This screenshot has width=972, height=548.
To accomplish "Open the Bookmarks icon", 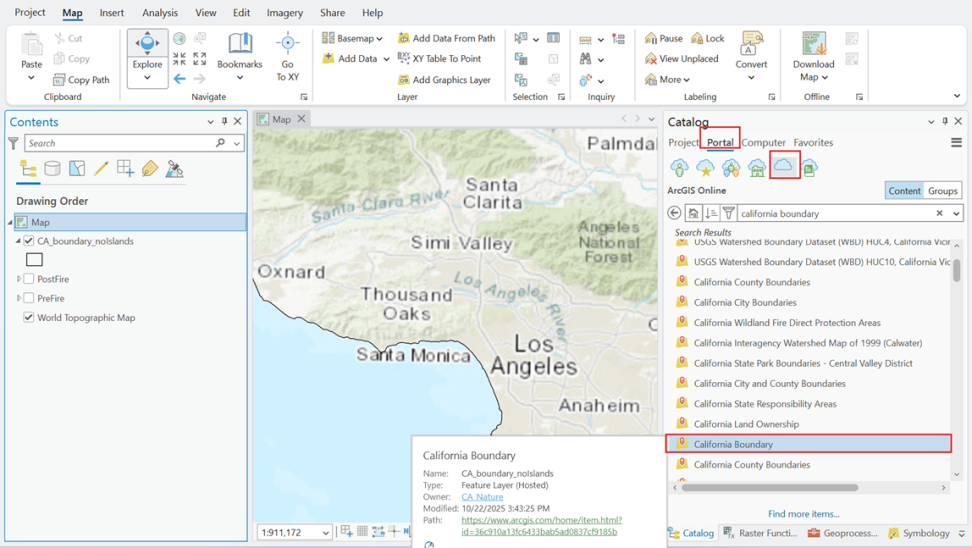I will coord(240,45).
